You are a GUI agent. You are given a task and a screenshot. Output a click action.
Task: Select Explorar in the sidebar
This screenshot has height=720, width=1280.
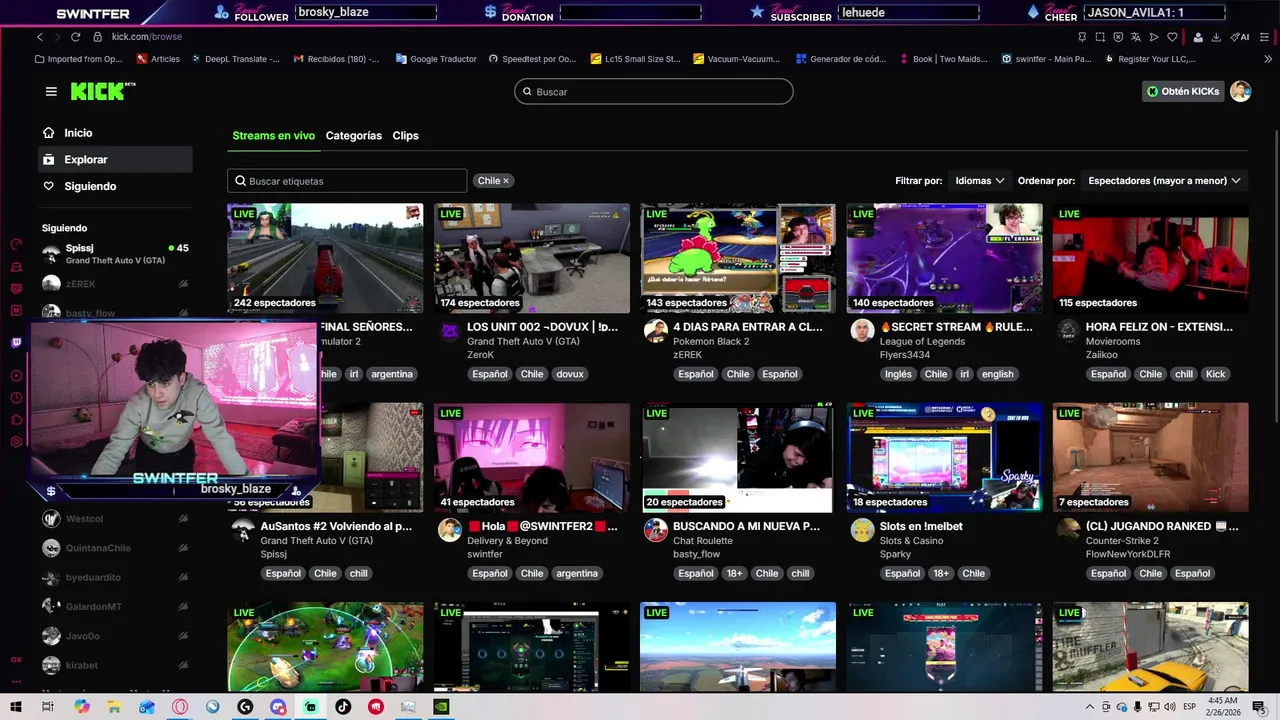click(x=115, y=159)
